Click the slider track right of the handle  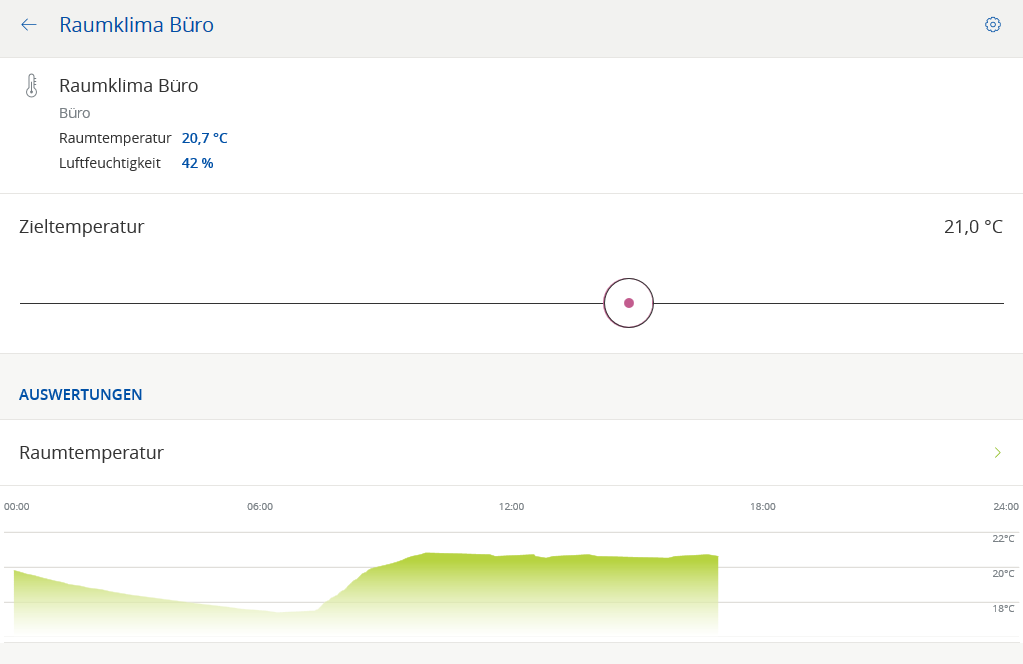click(830, 303)
